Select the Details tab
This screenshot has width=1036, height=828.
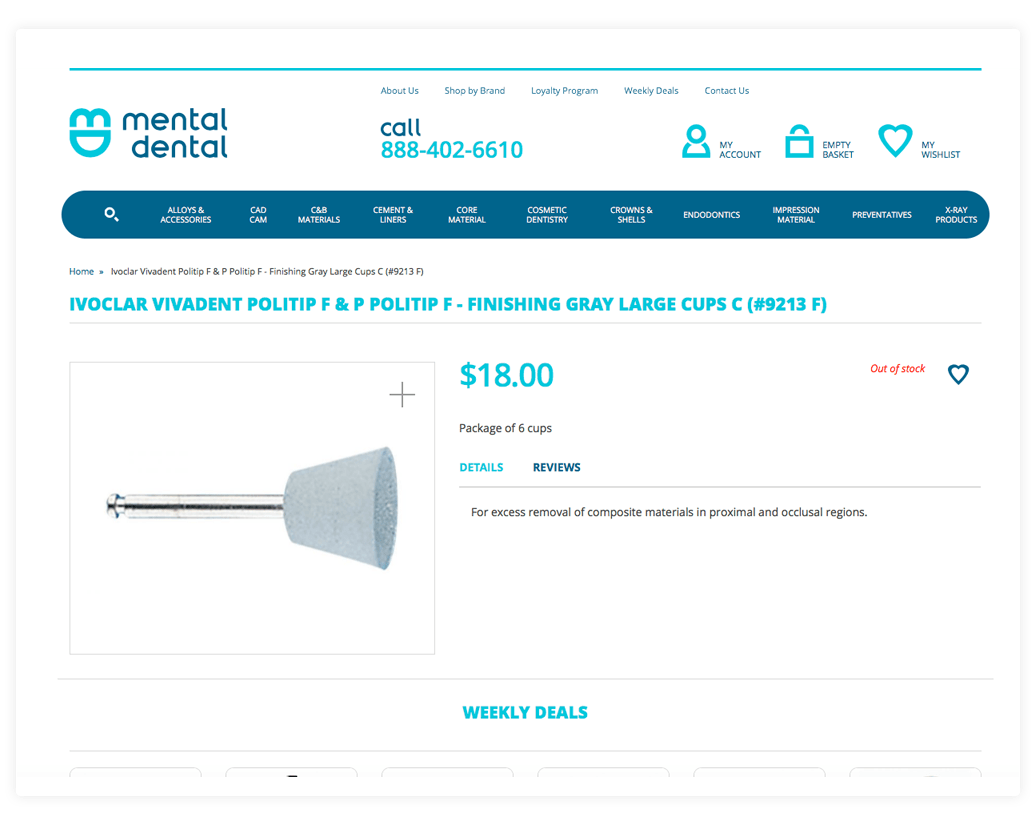pos(481,467)
